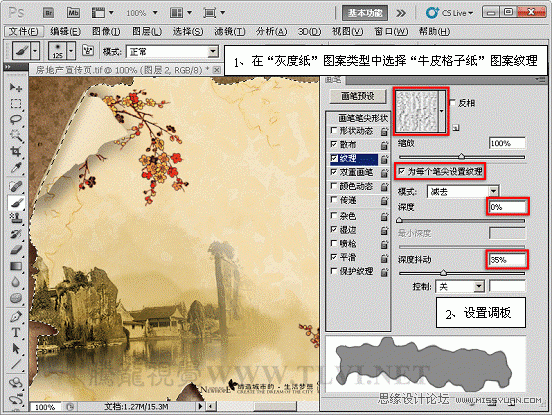Image resolution: width=552 pixels, height=415 pixels.
Task: Open 滤镜(T) menu
Action: pyautogui.click(x=230, y=32)
